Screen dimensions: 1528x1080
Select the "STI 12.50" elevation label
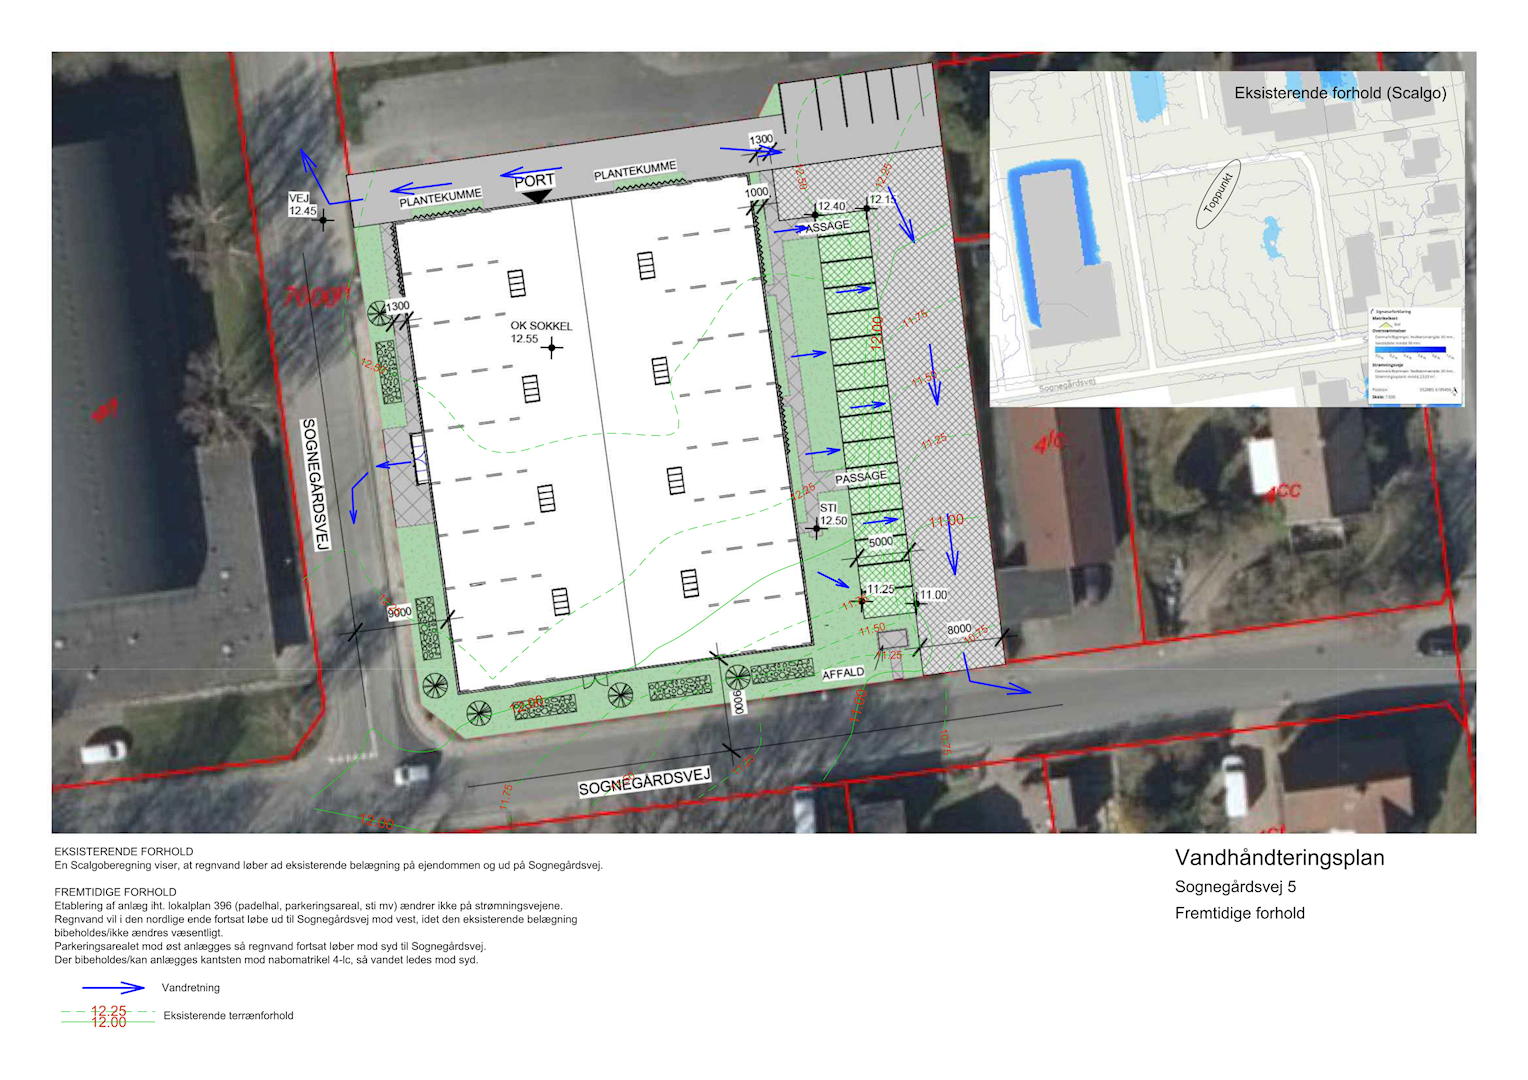[833, 515]
